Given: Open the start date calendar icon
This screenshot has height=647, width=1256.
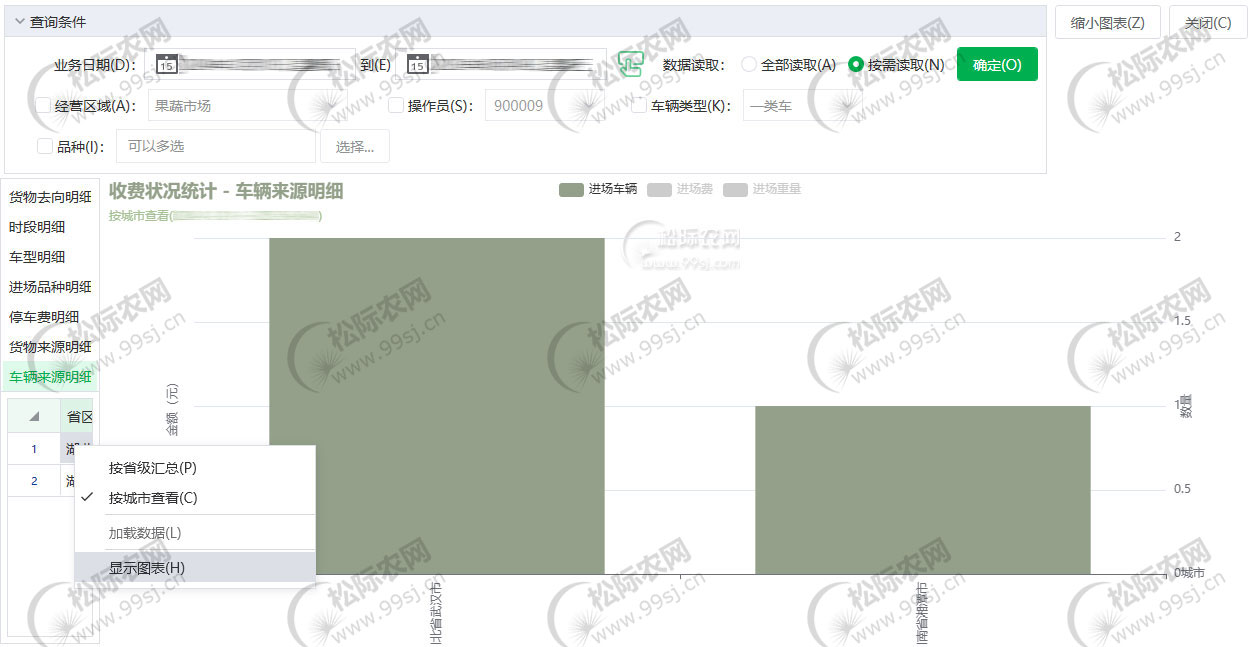Looking at the screenshot, I should [167, 65].
